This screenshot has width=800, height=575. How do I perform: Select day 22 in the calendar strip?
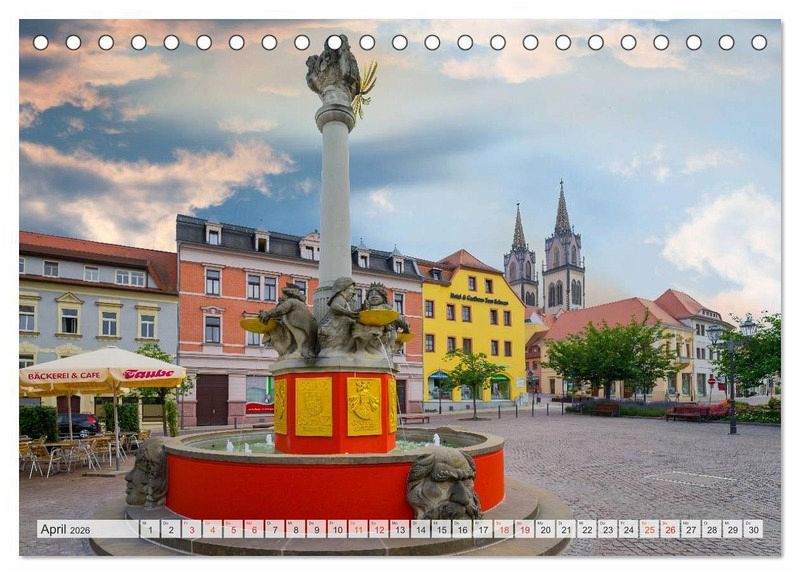[587, 529]
